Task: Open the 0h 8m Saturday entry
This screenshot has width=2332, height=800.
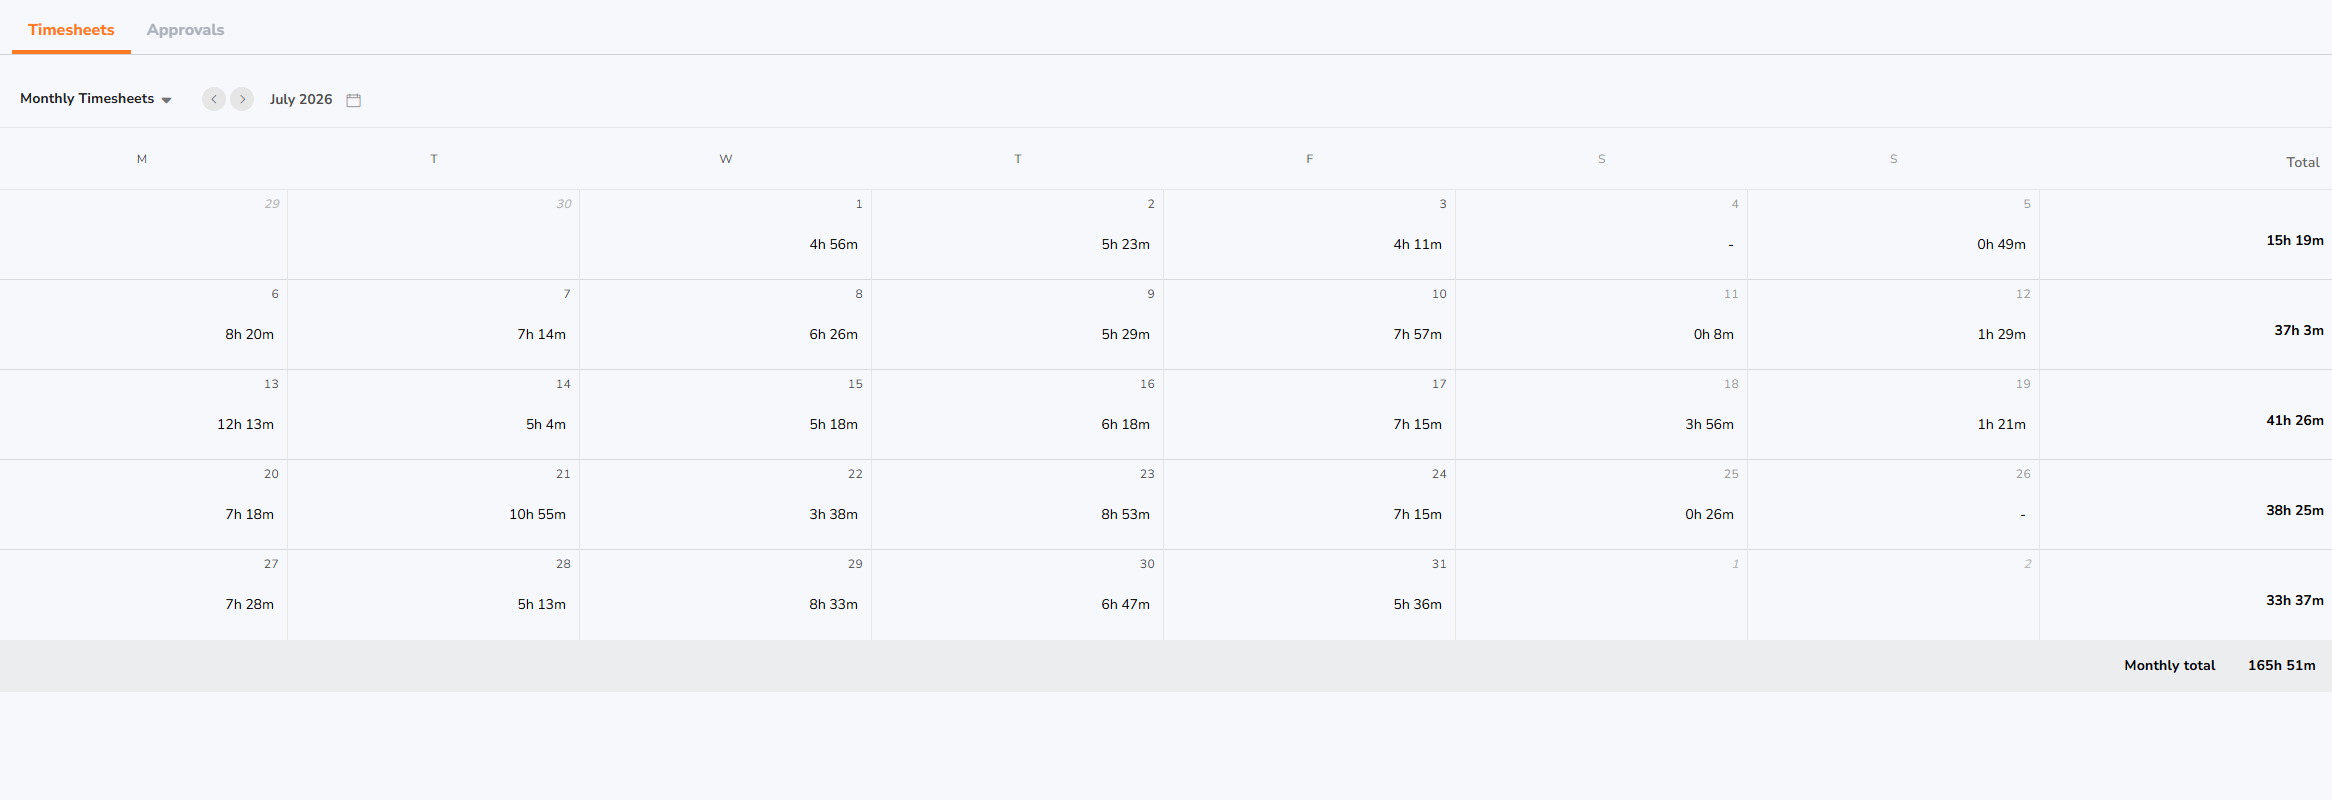Action: click(1713, 334)
